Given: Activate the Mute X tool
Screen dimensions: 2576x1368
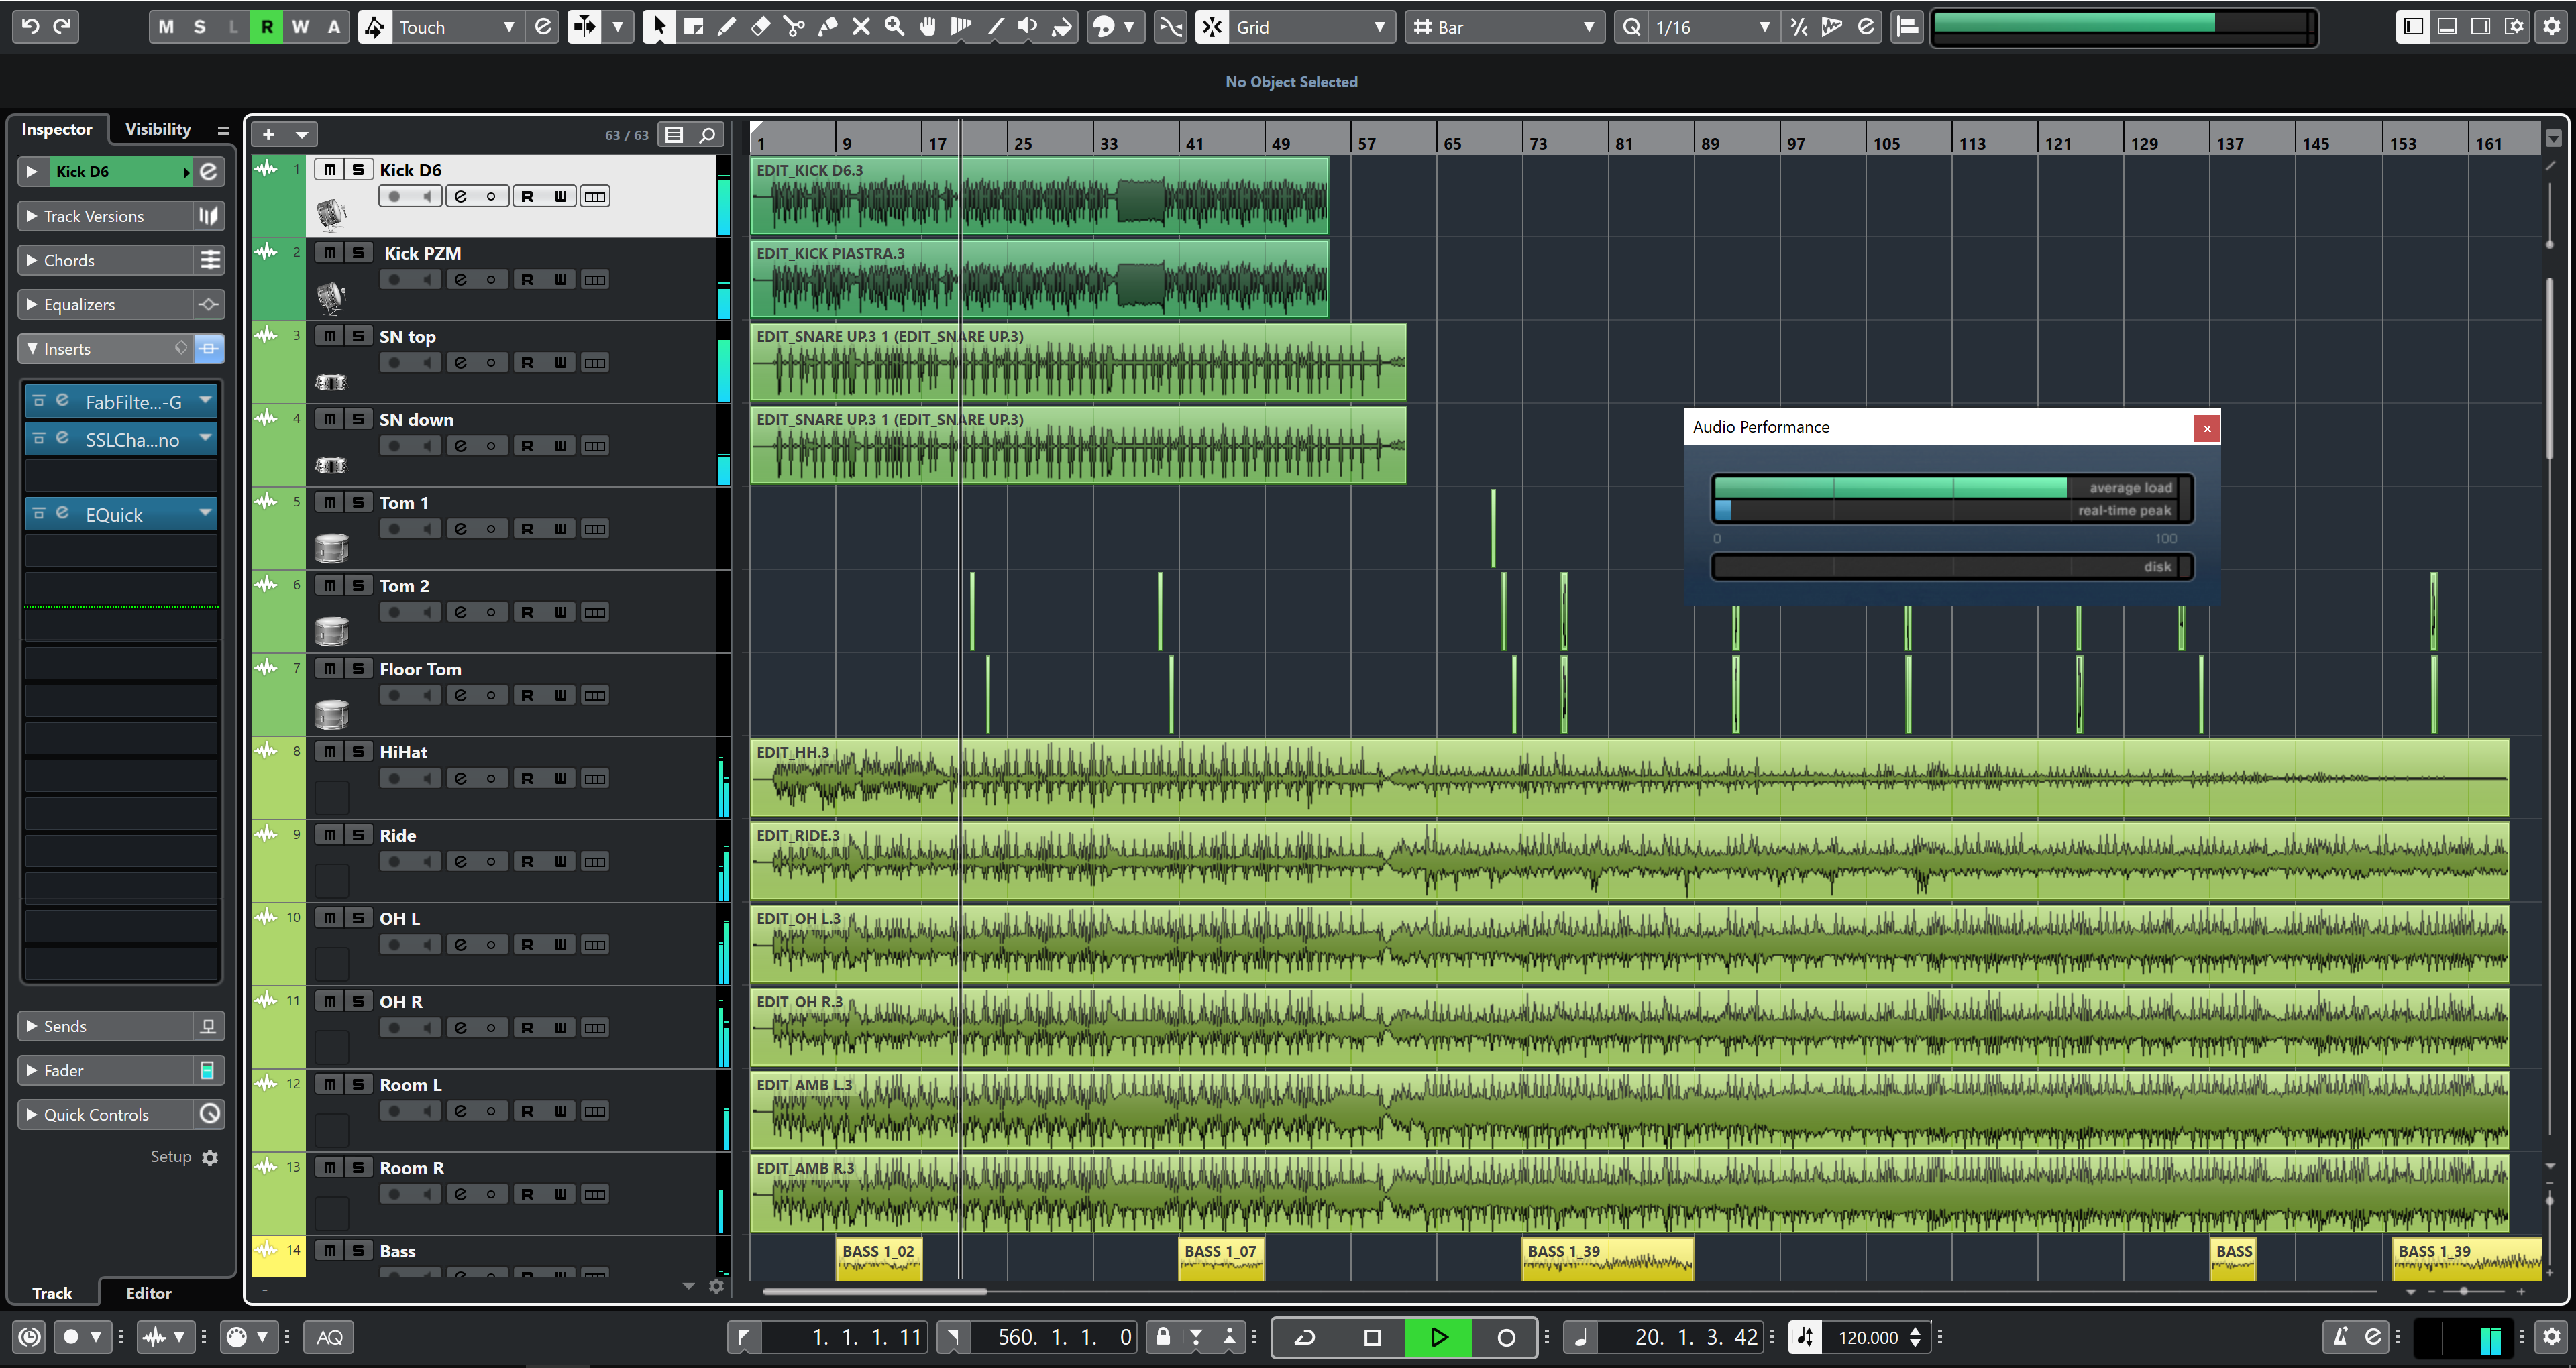Looking at the screenshot, I should [x=861, y=27].
